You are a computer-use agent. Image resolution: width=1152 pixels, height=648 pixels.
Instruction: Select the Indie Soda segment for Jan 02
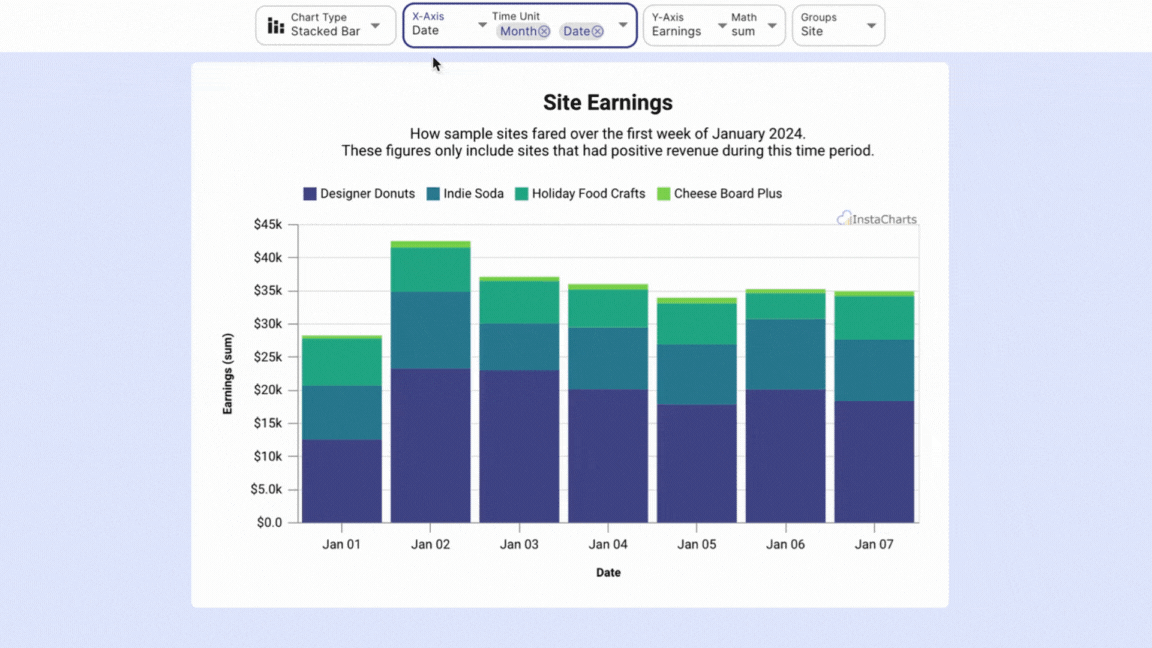pyautogui.click(x=431, y=331)
